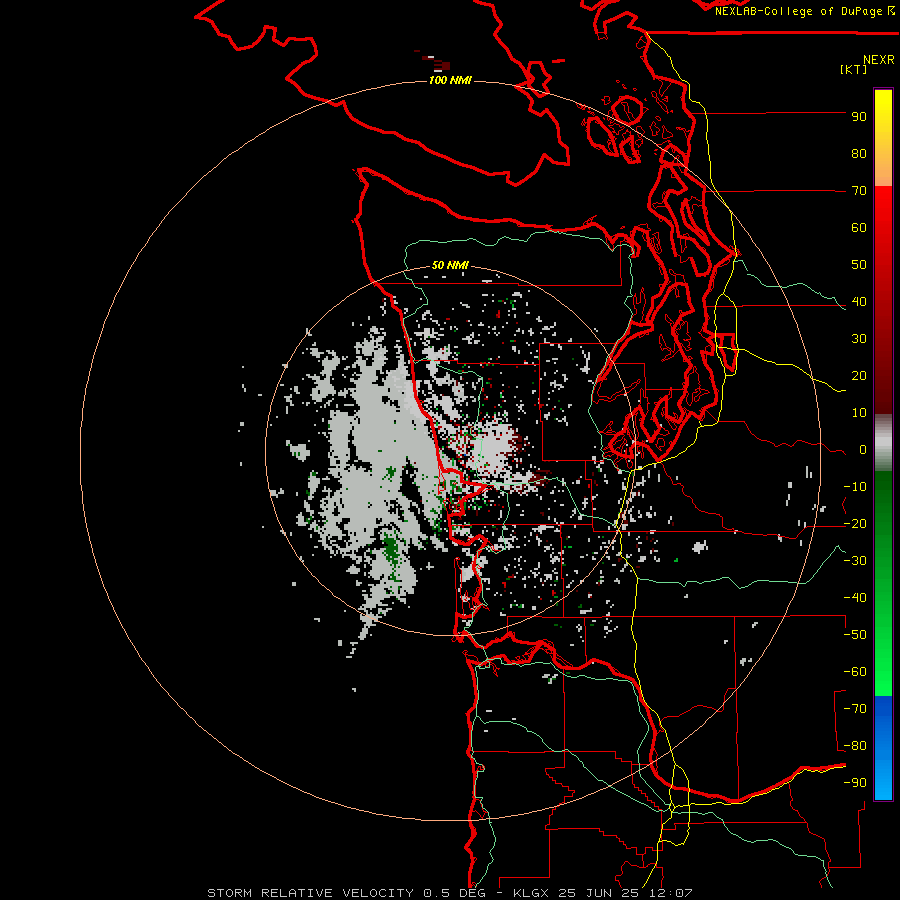Click the 20 value on velocity scale
Viewport: 900px width, 900px height.
859,376
